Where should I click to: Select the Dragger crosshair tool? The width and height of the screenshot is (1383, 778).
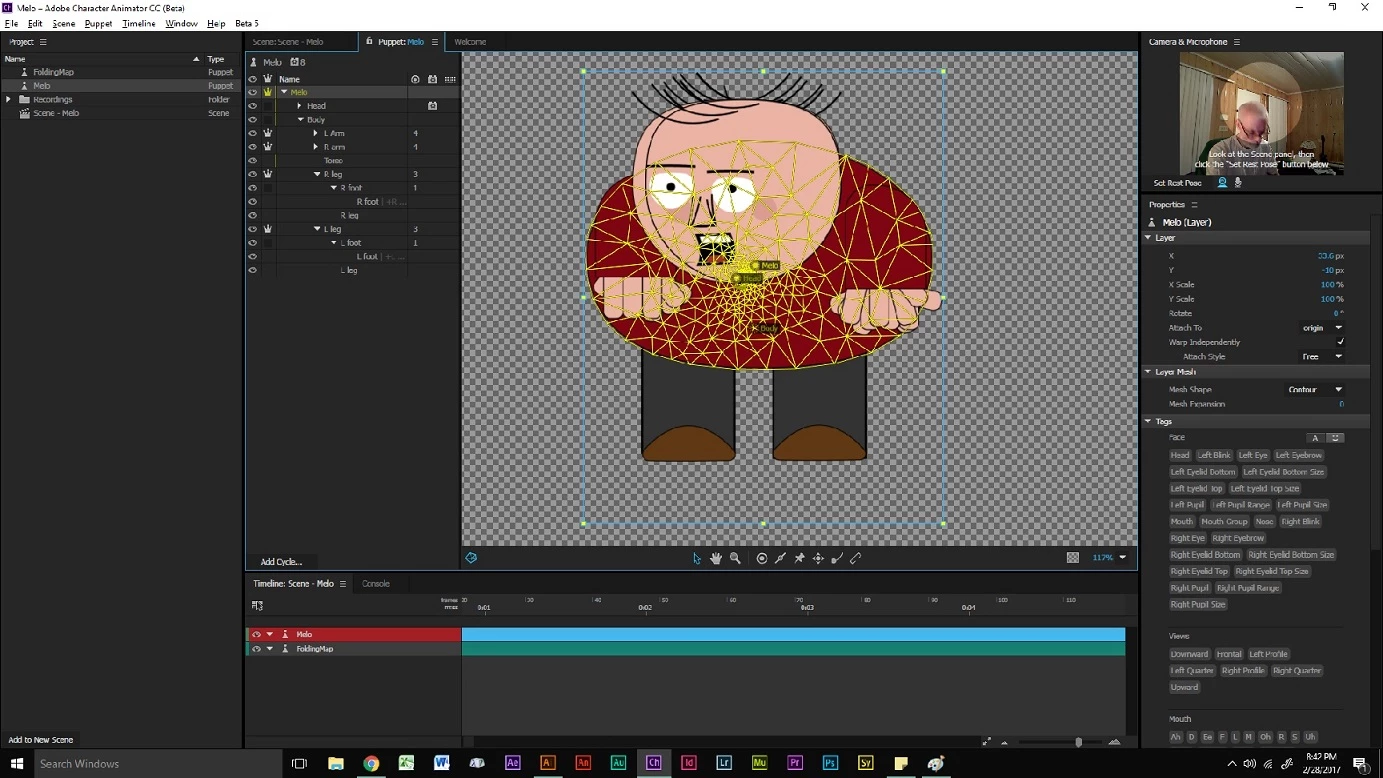click(818, 558)
